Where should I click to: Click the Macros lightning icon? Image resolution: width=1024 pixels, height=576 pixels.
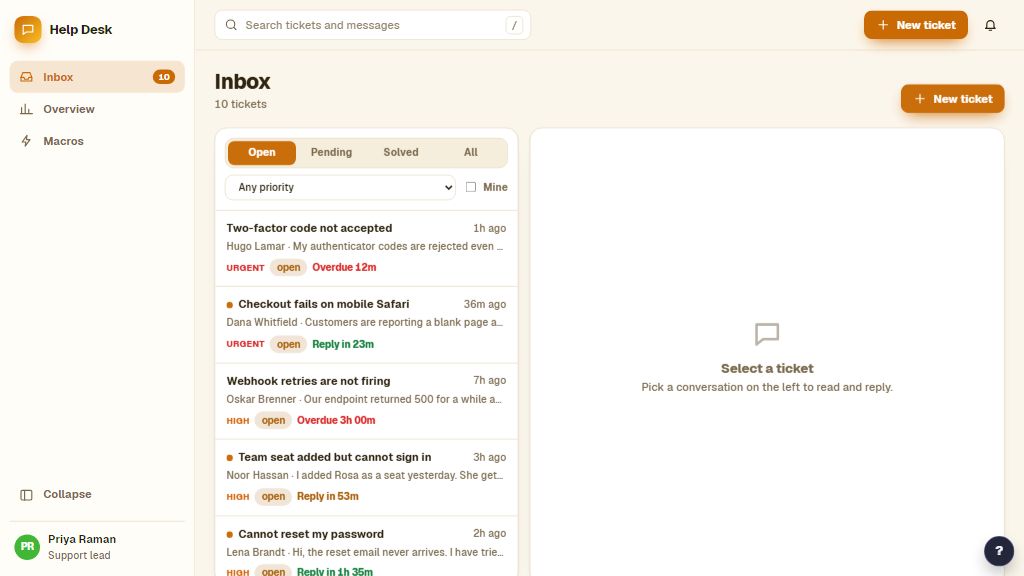click(x=26, y=141)
